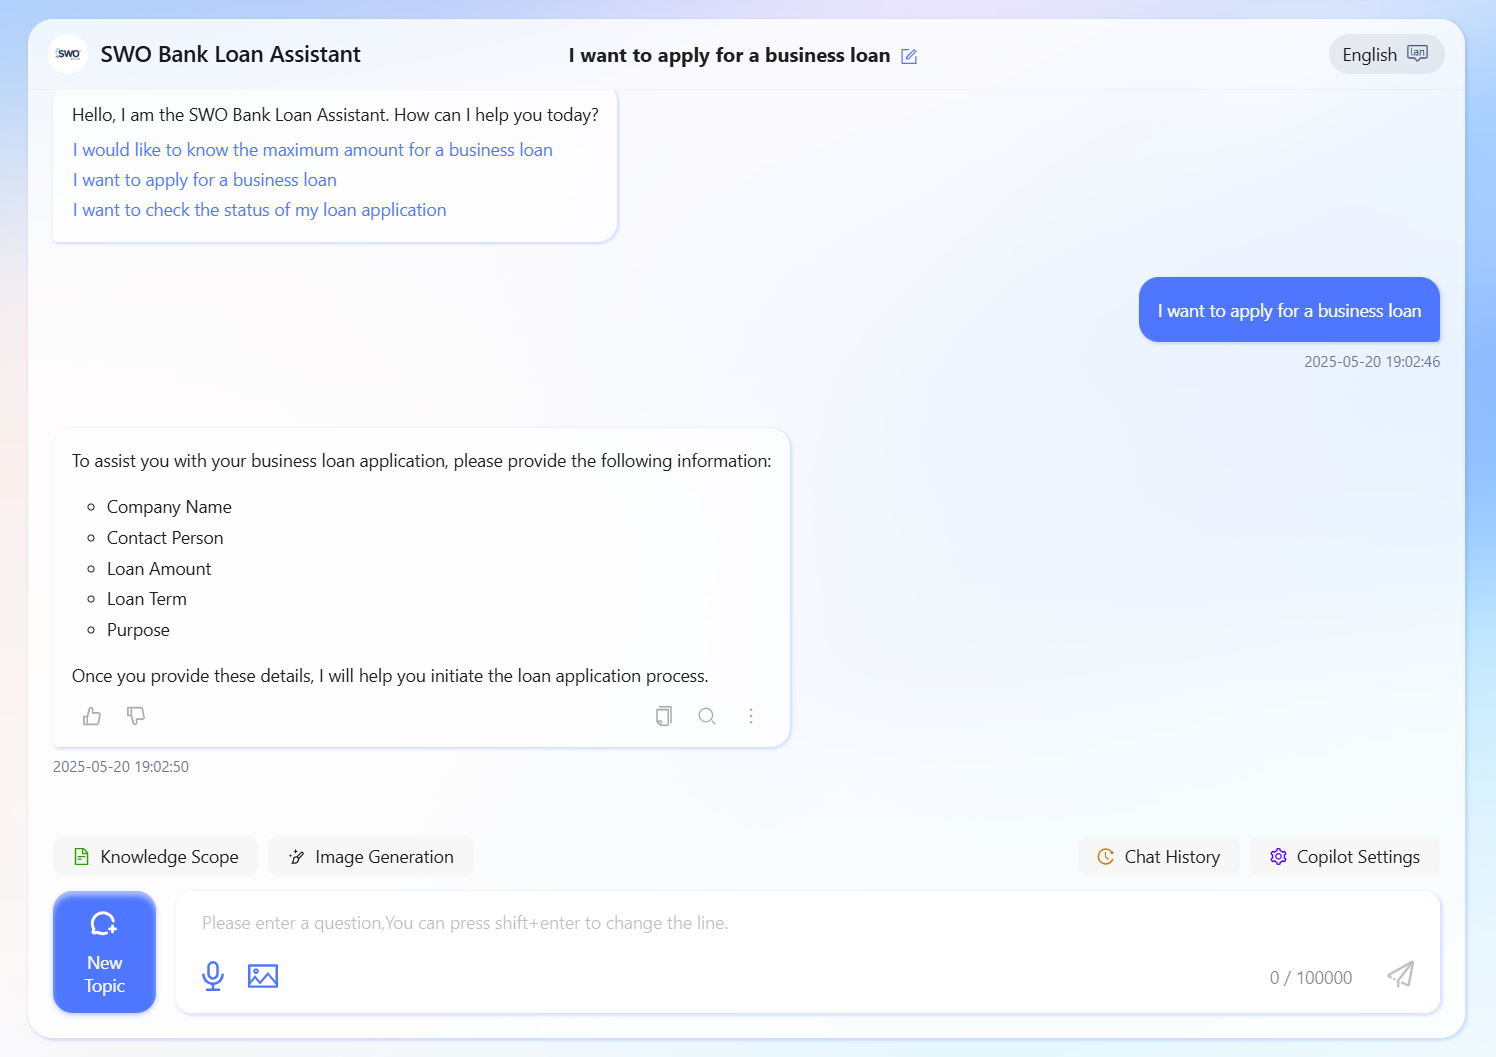
Task: Open more options on the assistant reply
Action: click(751, 716)
